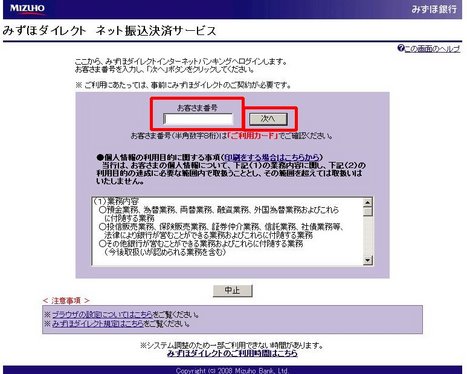Image resolution: width=467 pixels, height=374 pixels.
Task: Click the scroll down arrow of terms box
Action: 368,260
